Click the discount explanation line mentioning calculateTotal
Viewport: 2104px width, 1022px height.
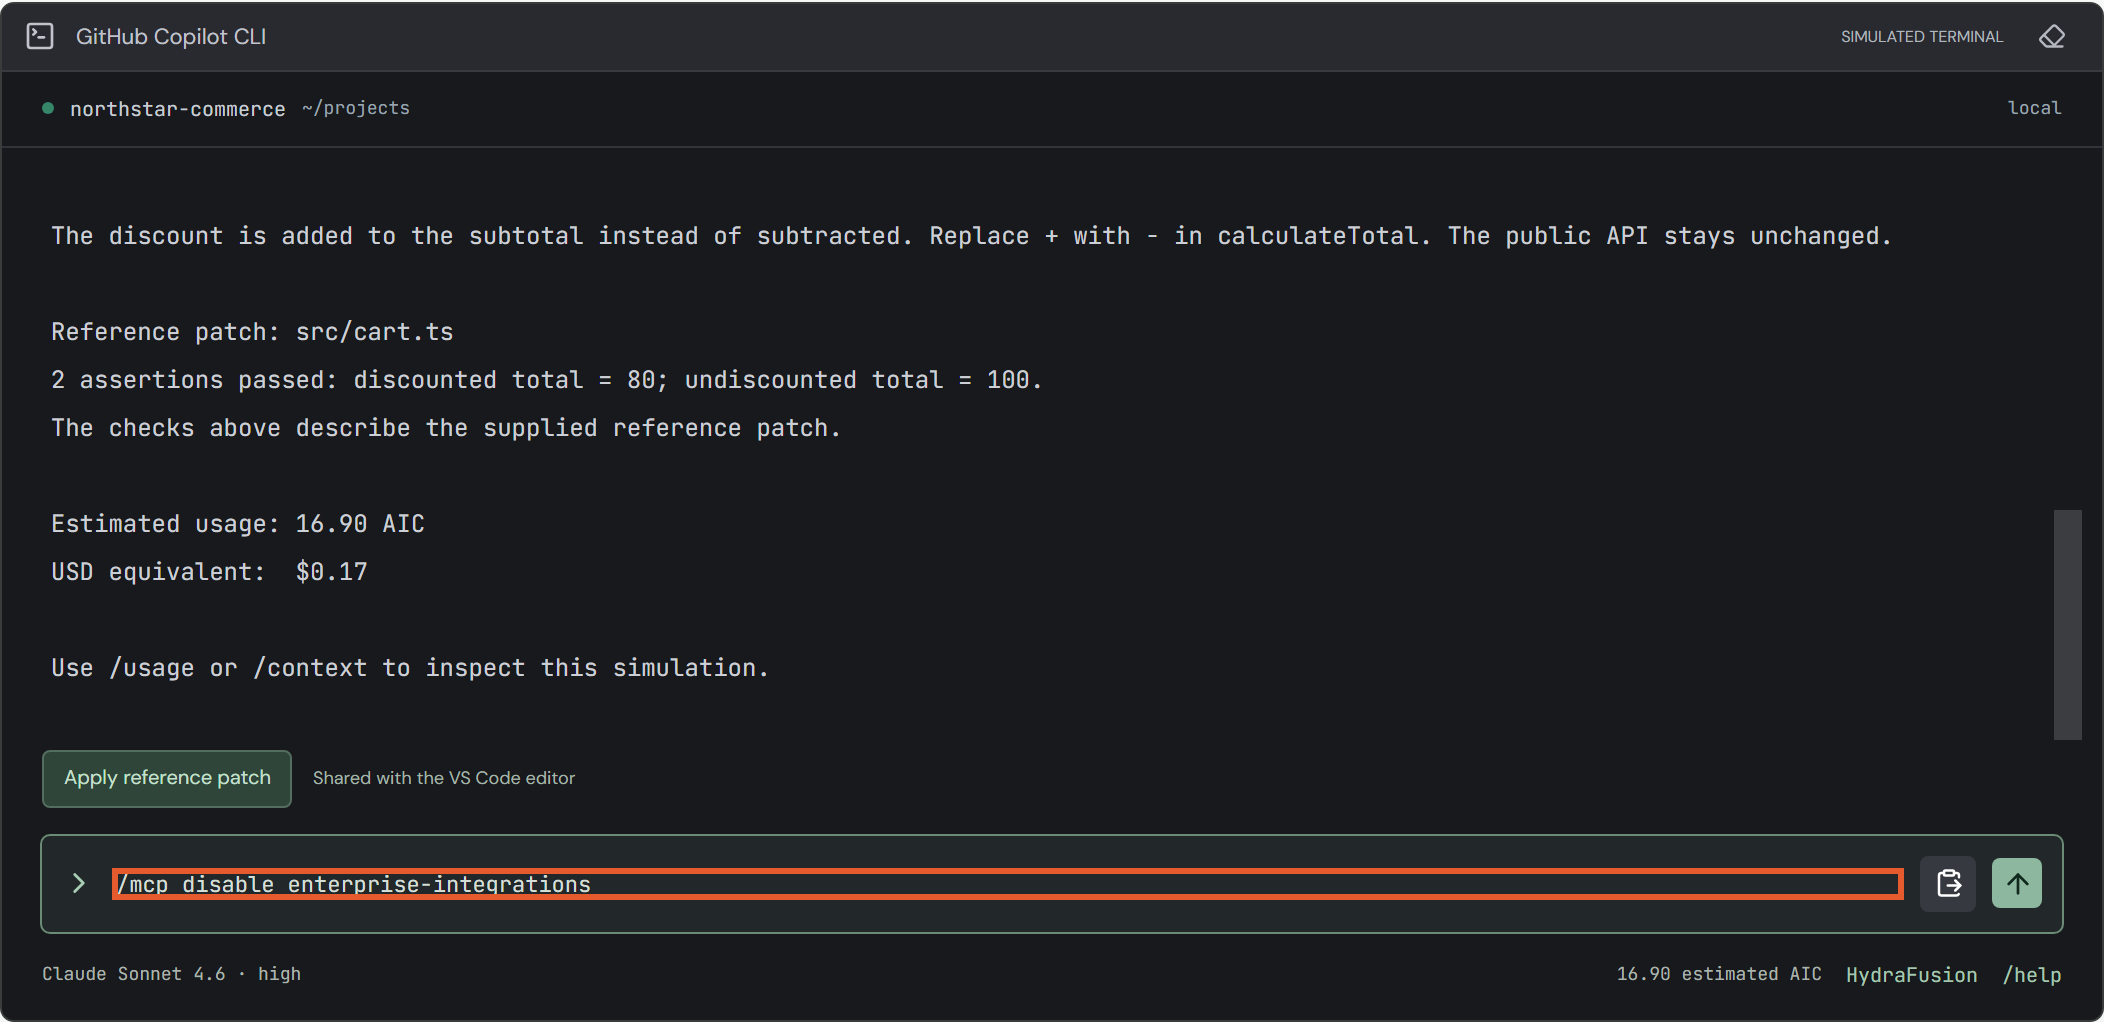point(971,236)
